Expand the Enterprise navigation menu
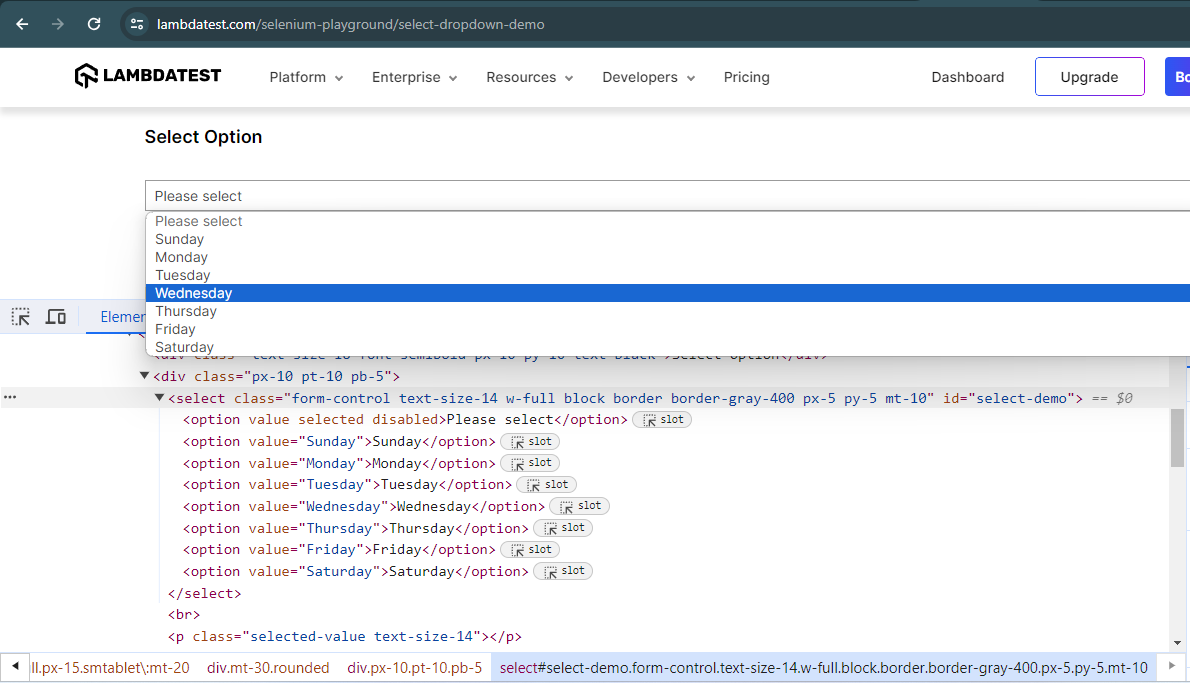Screen dimensions: 1190x683 (414, 77)
